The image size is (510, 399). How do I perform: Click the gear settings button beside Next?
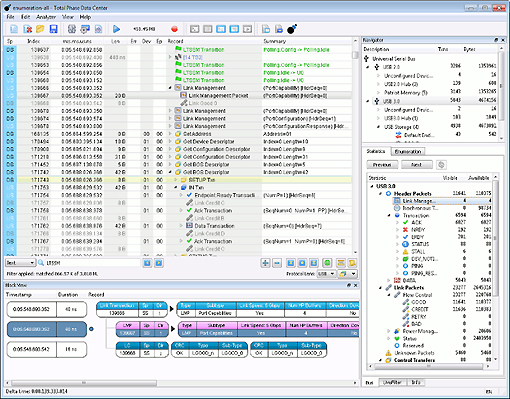(441, 165)
